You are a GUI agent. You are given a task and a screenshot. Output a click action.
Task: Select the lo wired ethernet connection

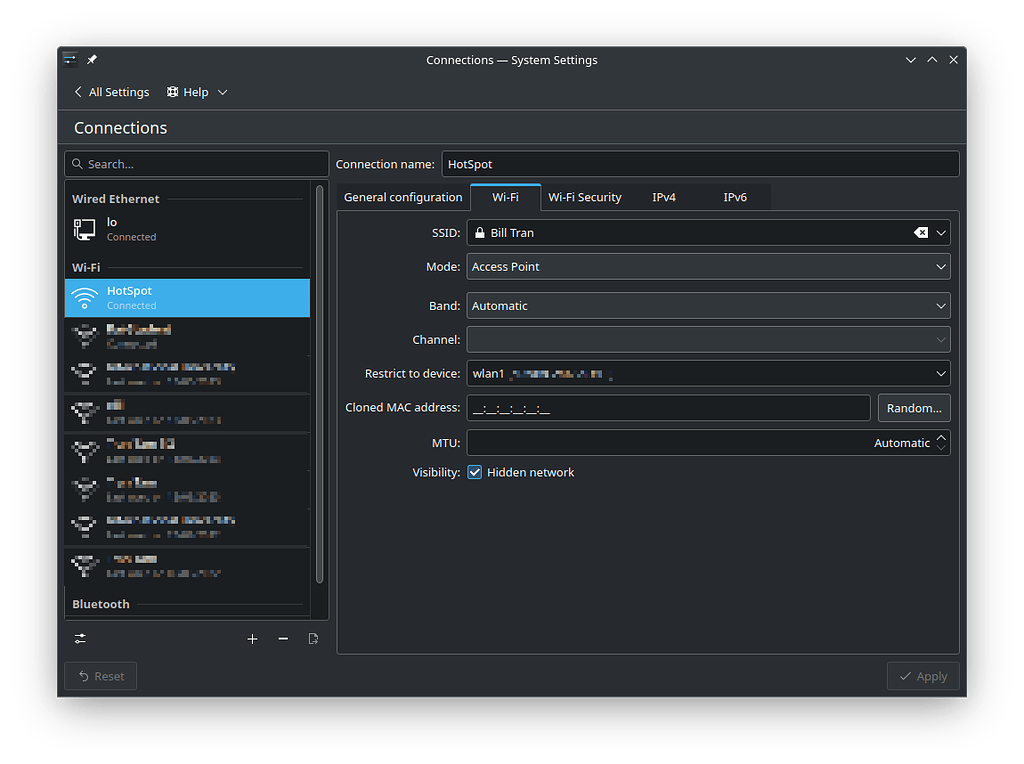click(x=187, y=229)
